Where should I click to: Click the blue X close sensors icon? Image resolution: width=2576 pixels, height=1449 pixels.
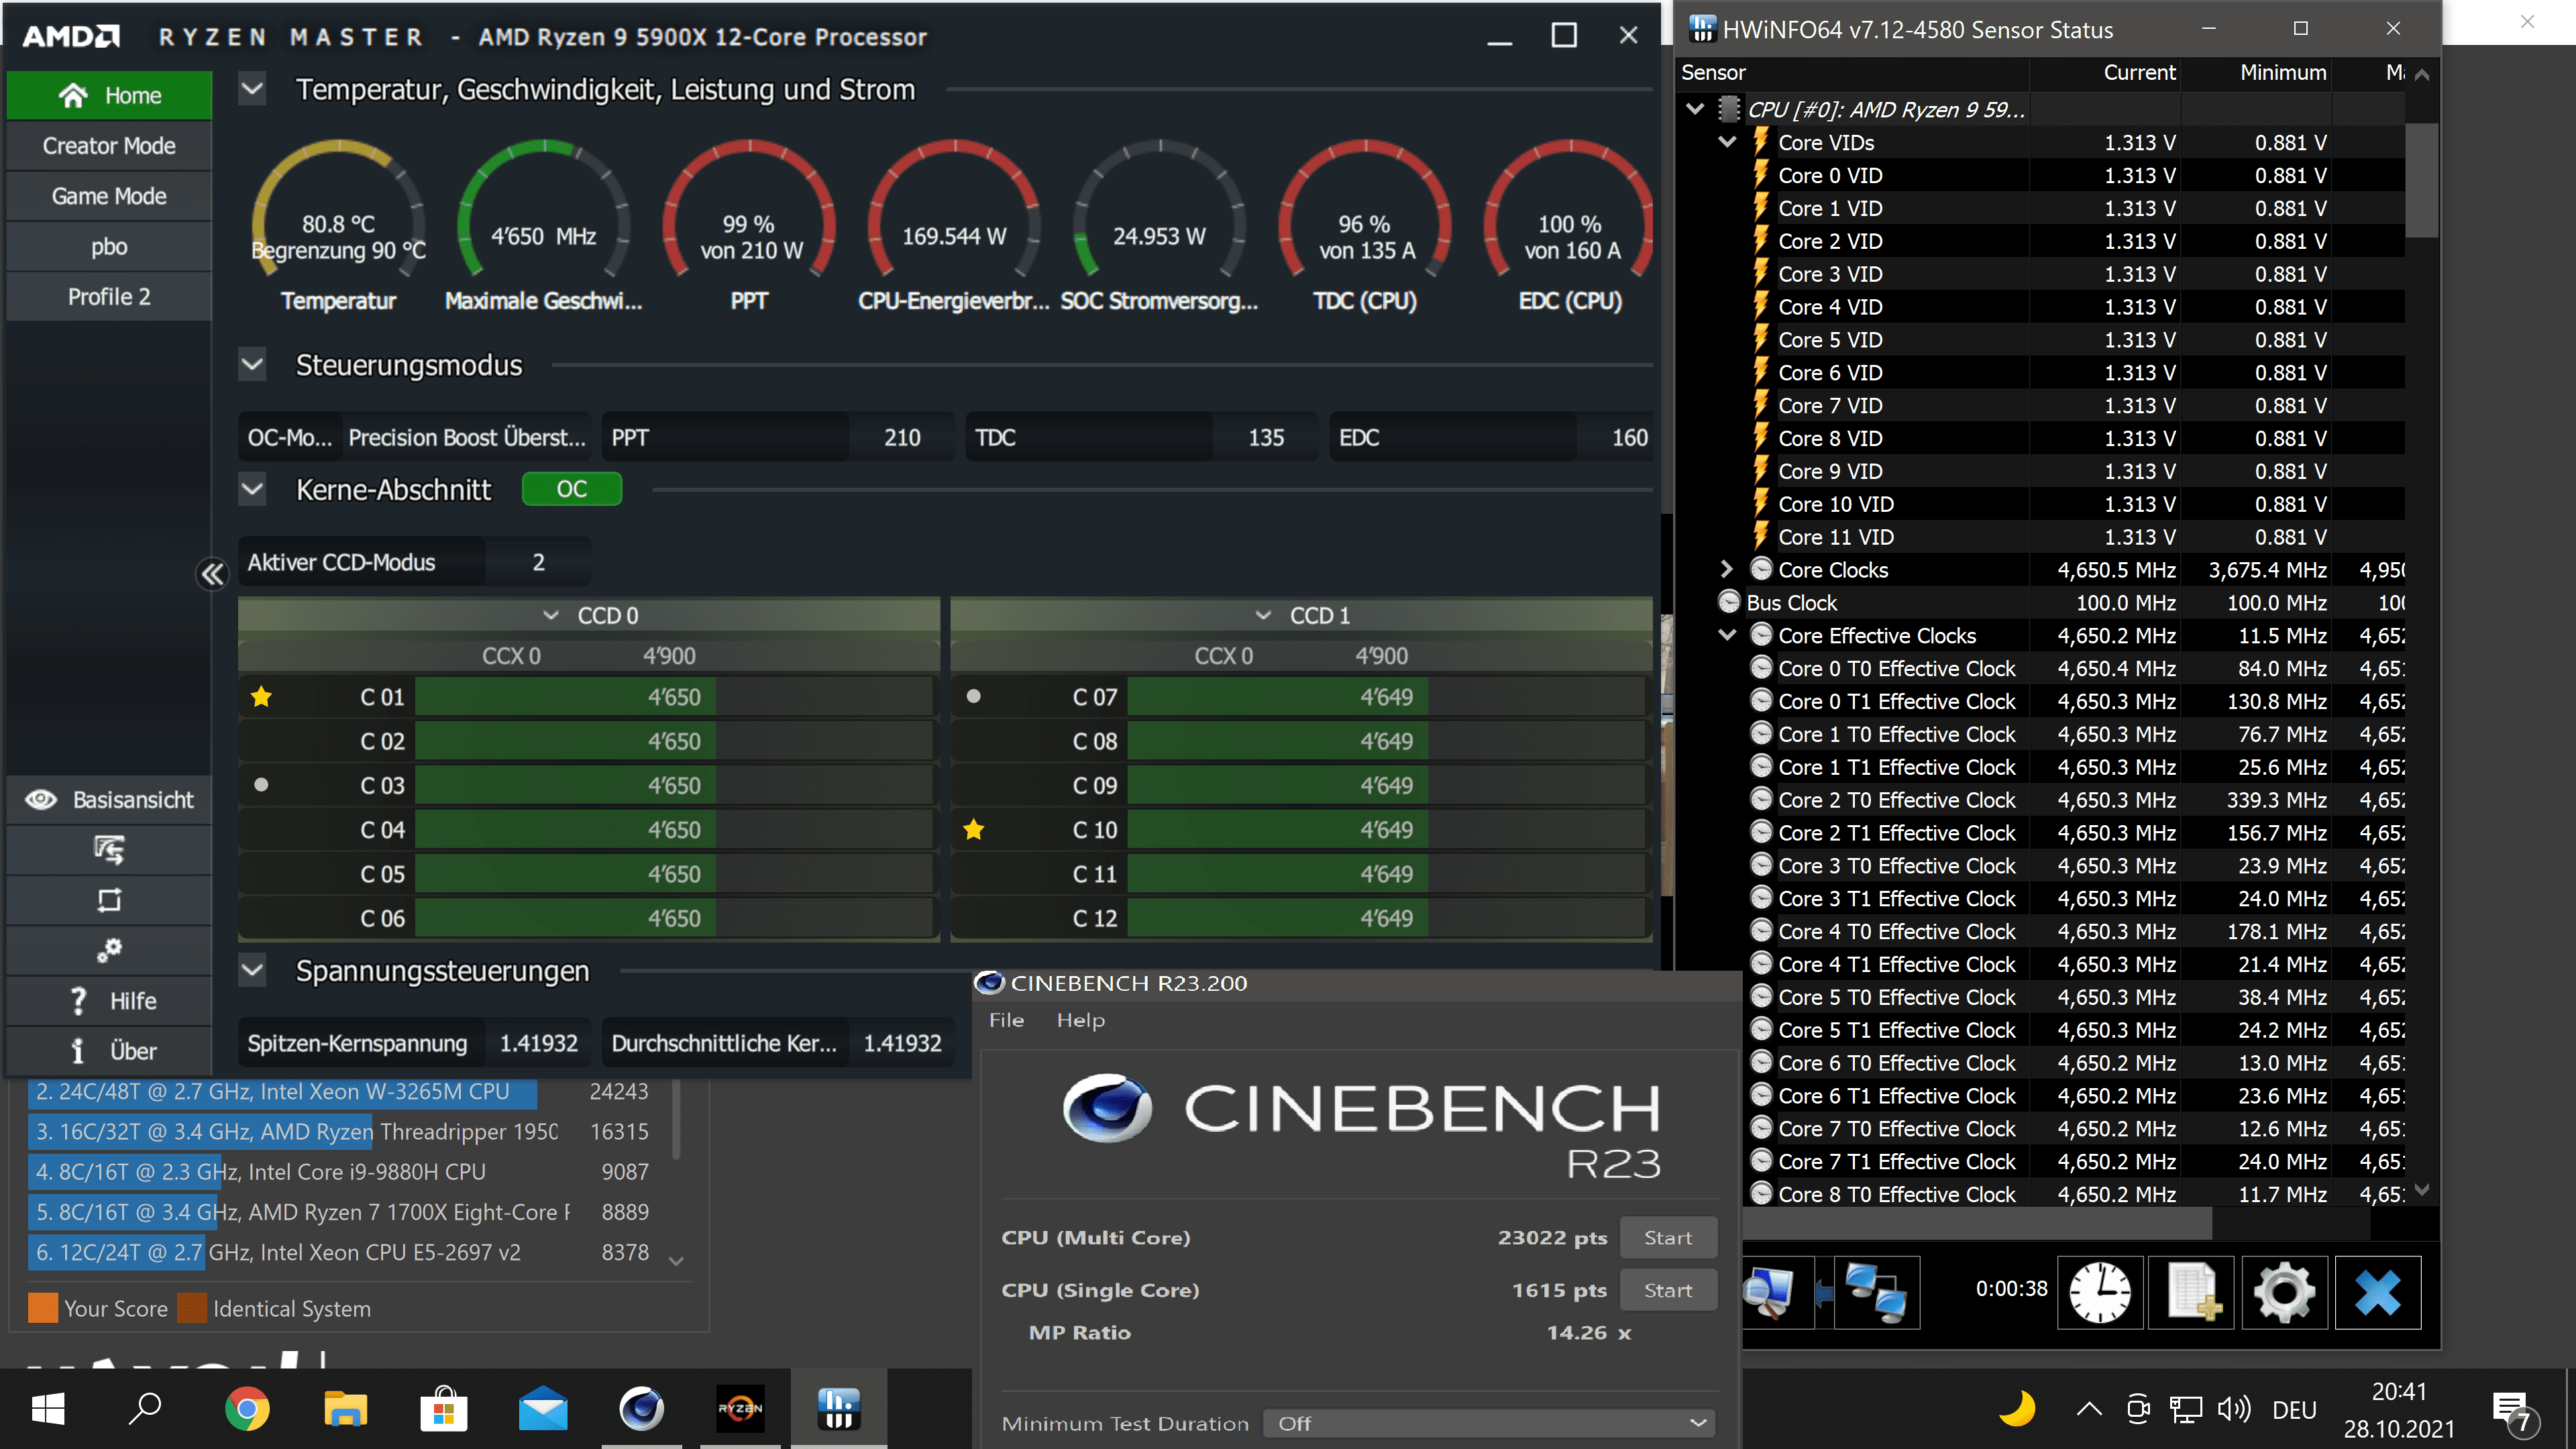(x=2377, y=1291)
